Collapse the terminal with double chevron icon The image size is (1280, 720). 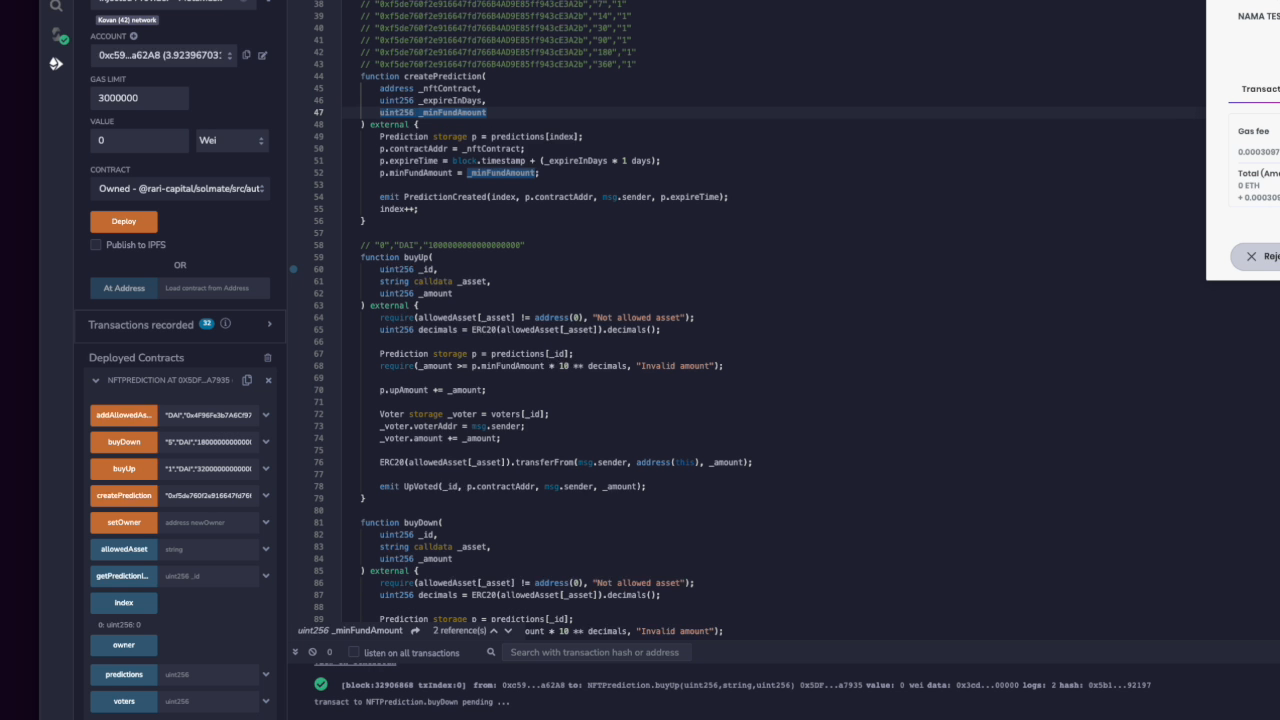tap(295, 652)
